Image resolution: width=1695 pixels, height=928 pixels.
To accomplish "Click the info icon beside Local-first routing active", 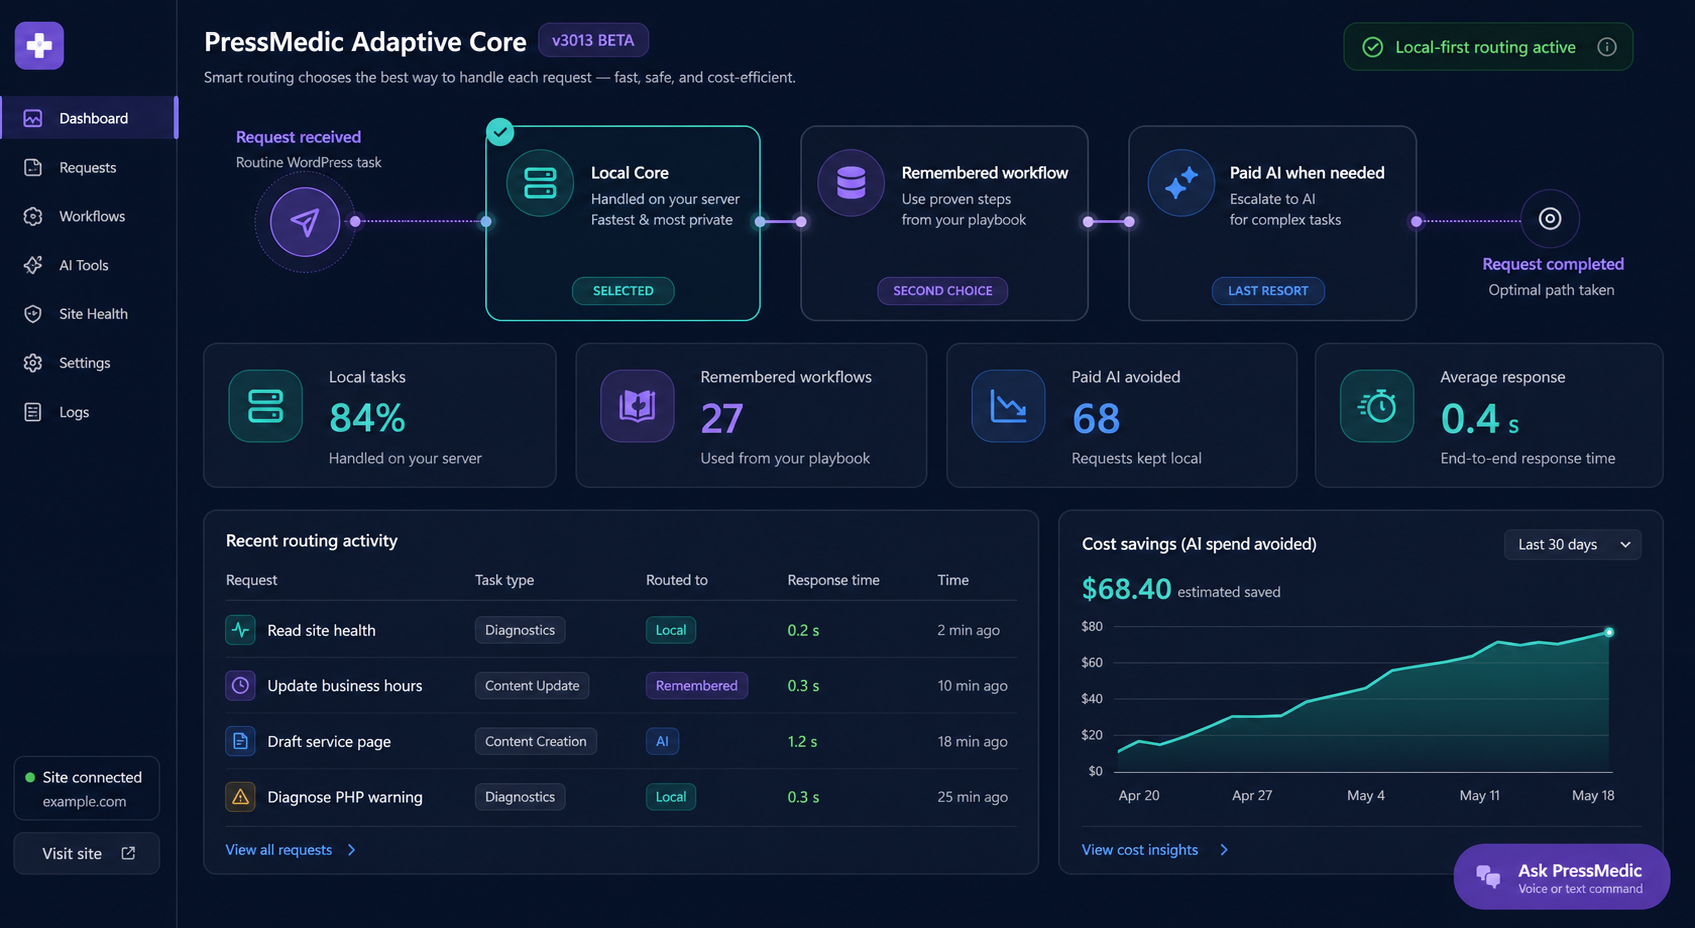I will click(1607, 47).
